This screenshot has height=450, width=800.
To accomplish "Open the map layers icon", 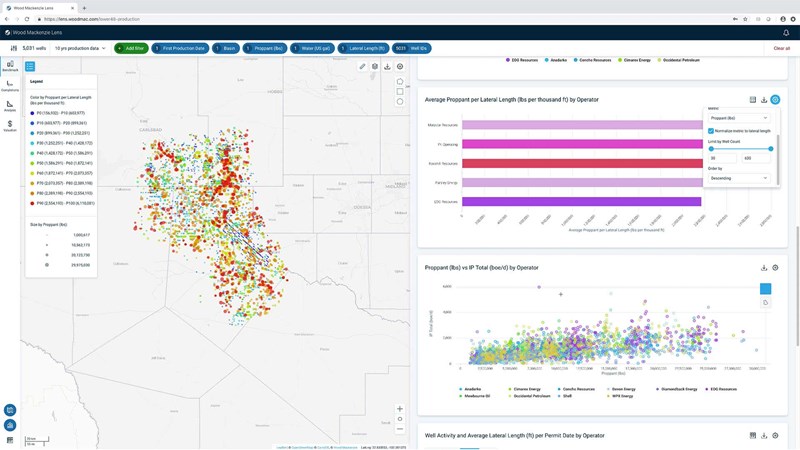I will click(375, 67).
